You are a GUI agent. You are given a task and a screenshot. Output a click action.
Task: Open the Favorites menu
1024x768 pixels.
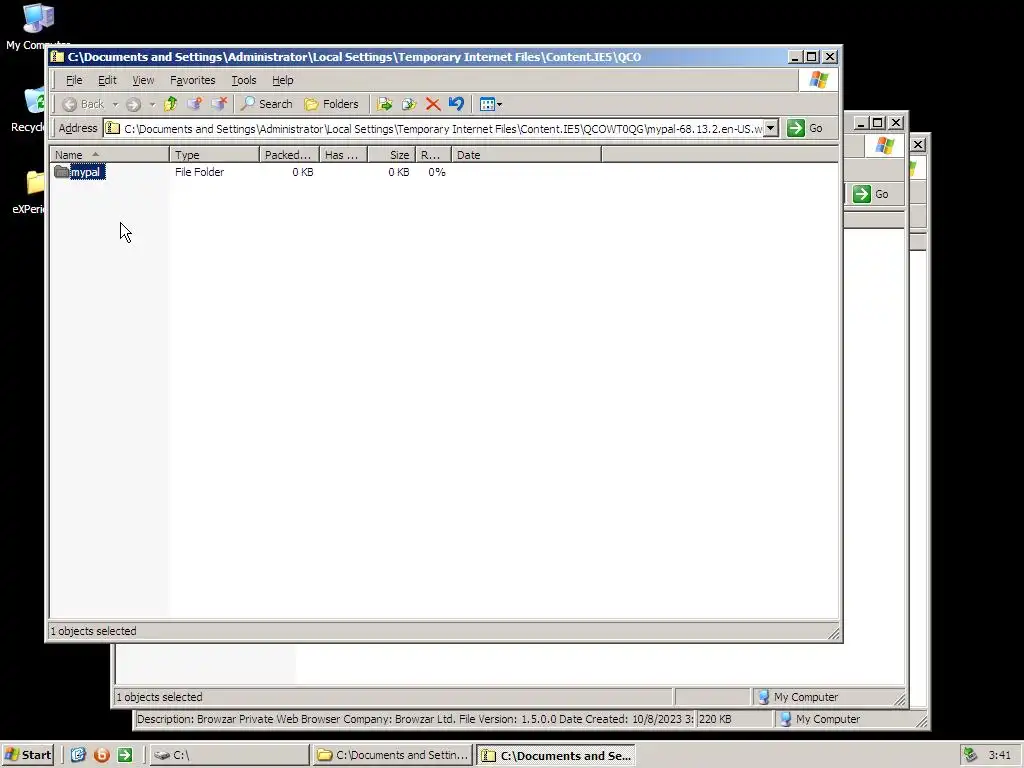pyautogui.click(x=193, y=80)
